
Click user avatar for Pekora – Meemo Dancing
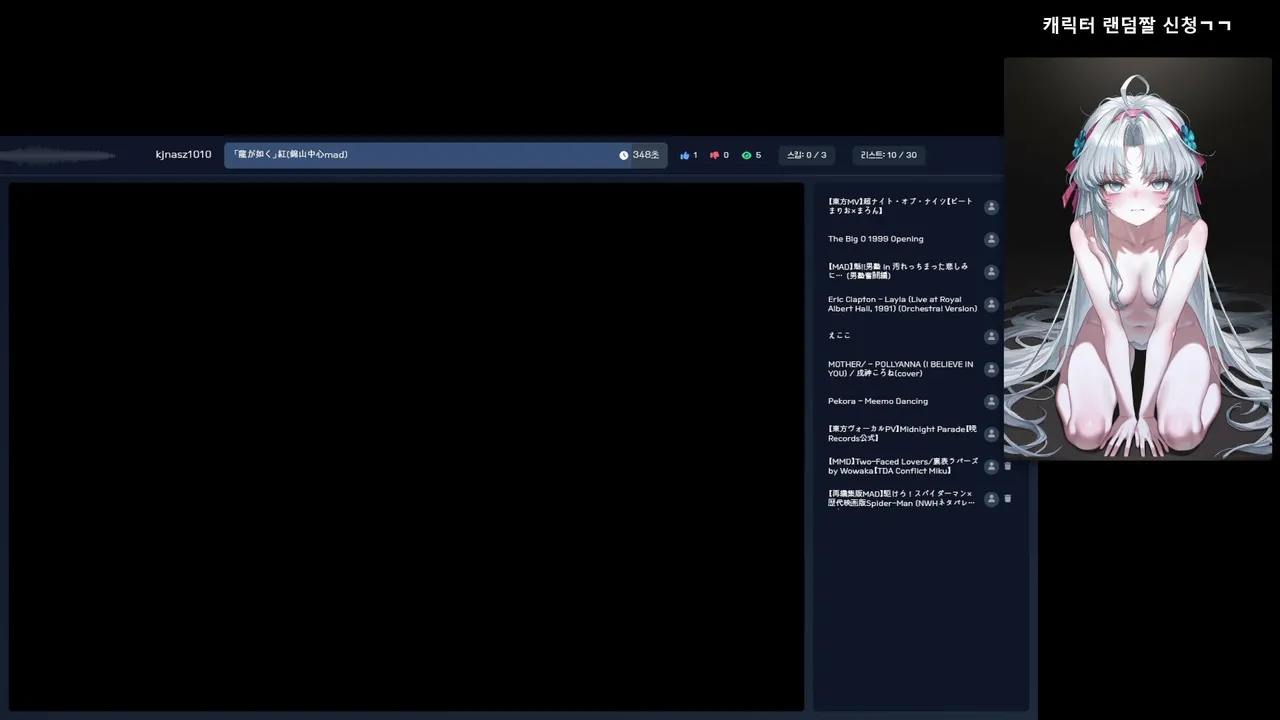(x=991, y=401)
